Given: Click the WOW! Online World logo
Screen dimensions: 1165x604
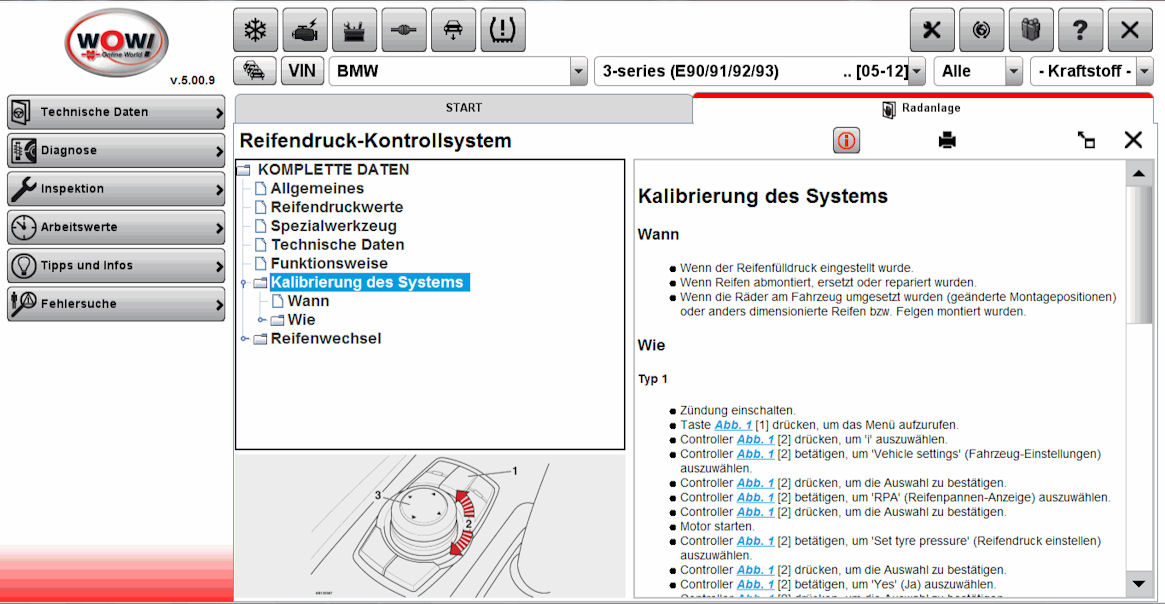Looking at the screenshot, I should tap(117, 43).
